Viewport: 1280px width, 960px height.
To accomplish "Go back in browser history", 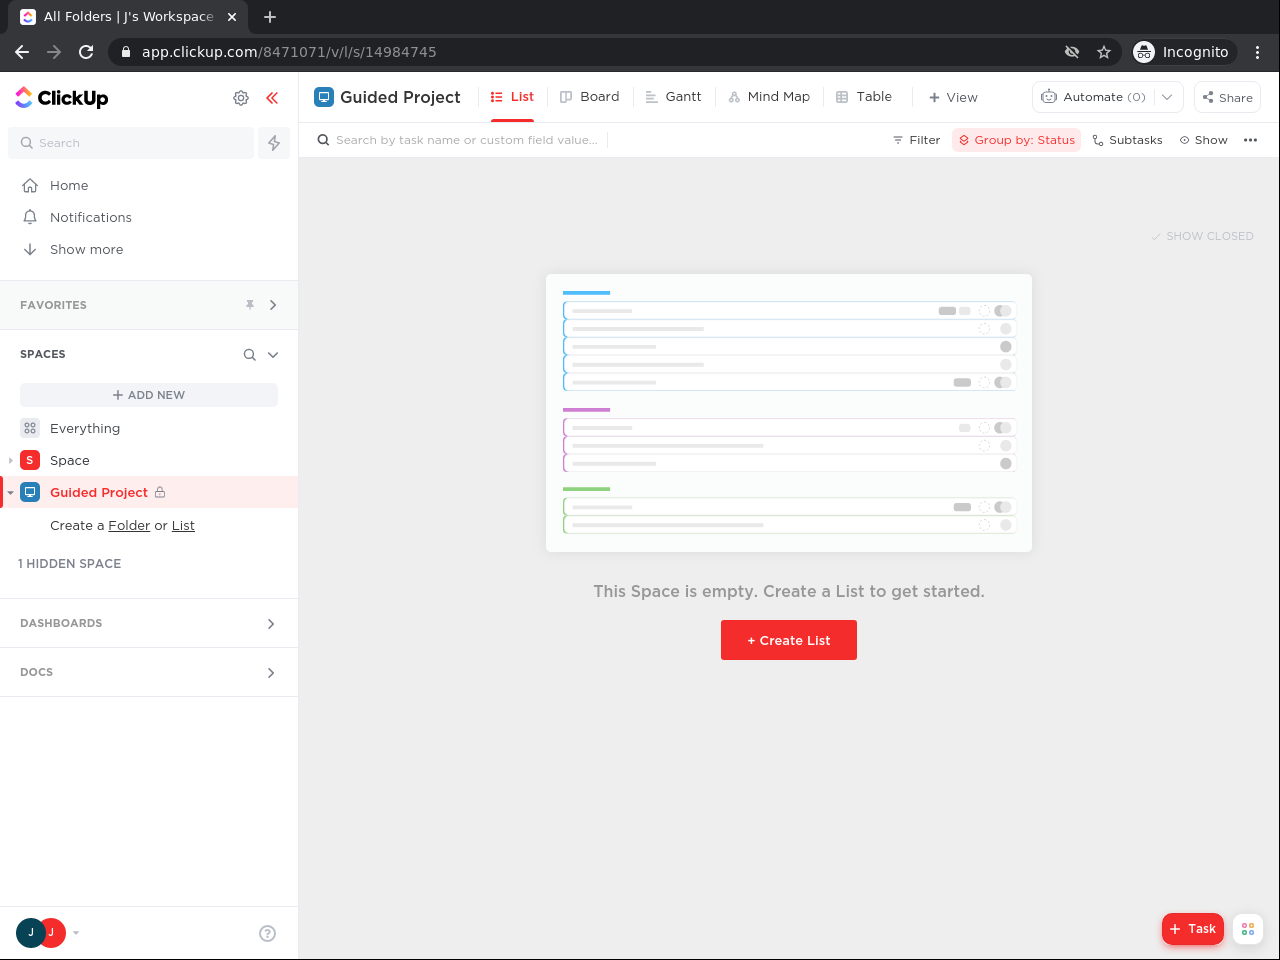I will (x=22, y=52).
